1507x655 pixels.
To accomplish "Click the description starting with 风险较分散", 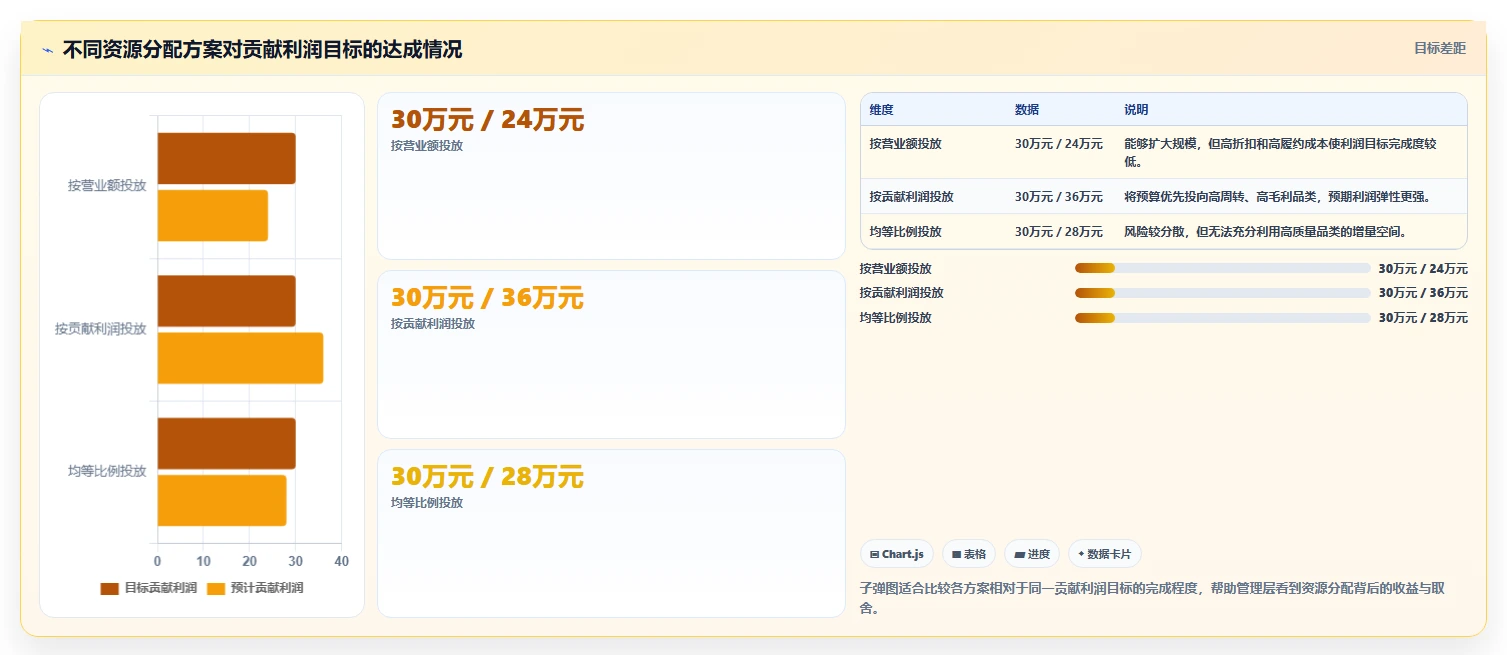I will pyautogui.click(x=1266, y=232).
